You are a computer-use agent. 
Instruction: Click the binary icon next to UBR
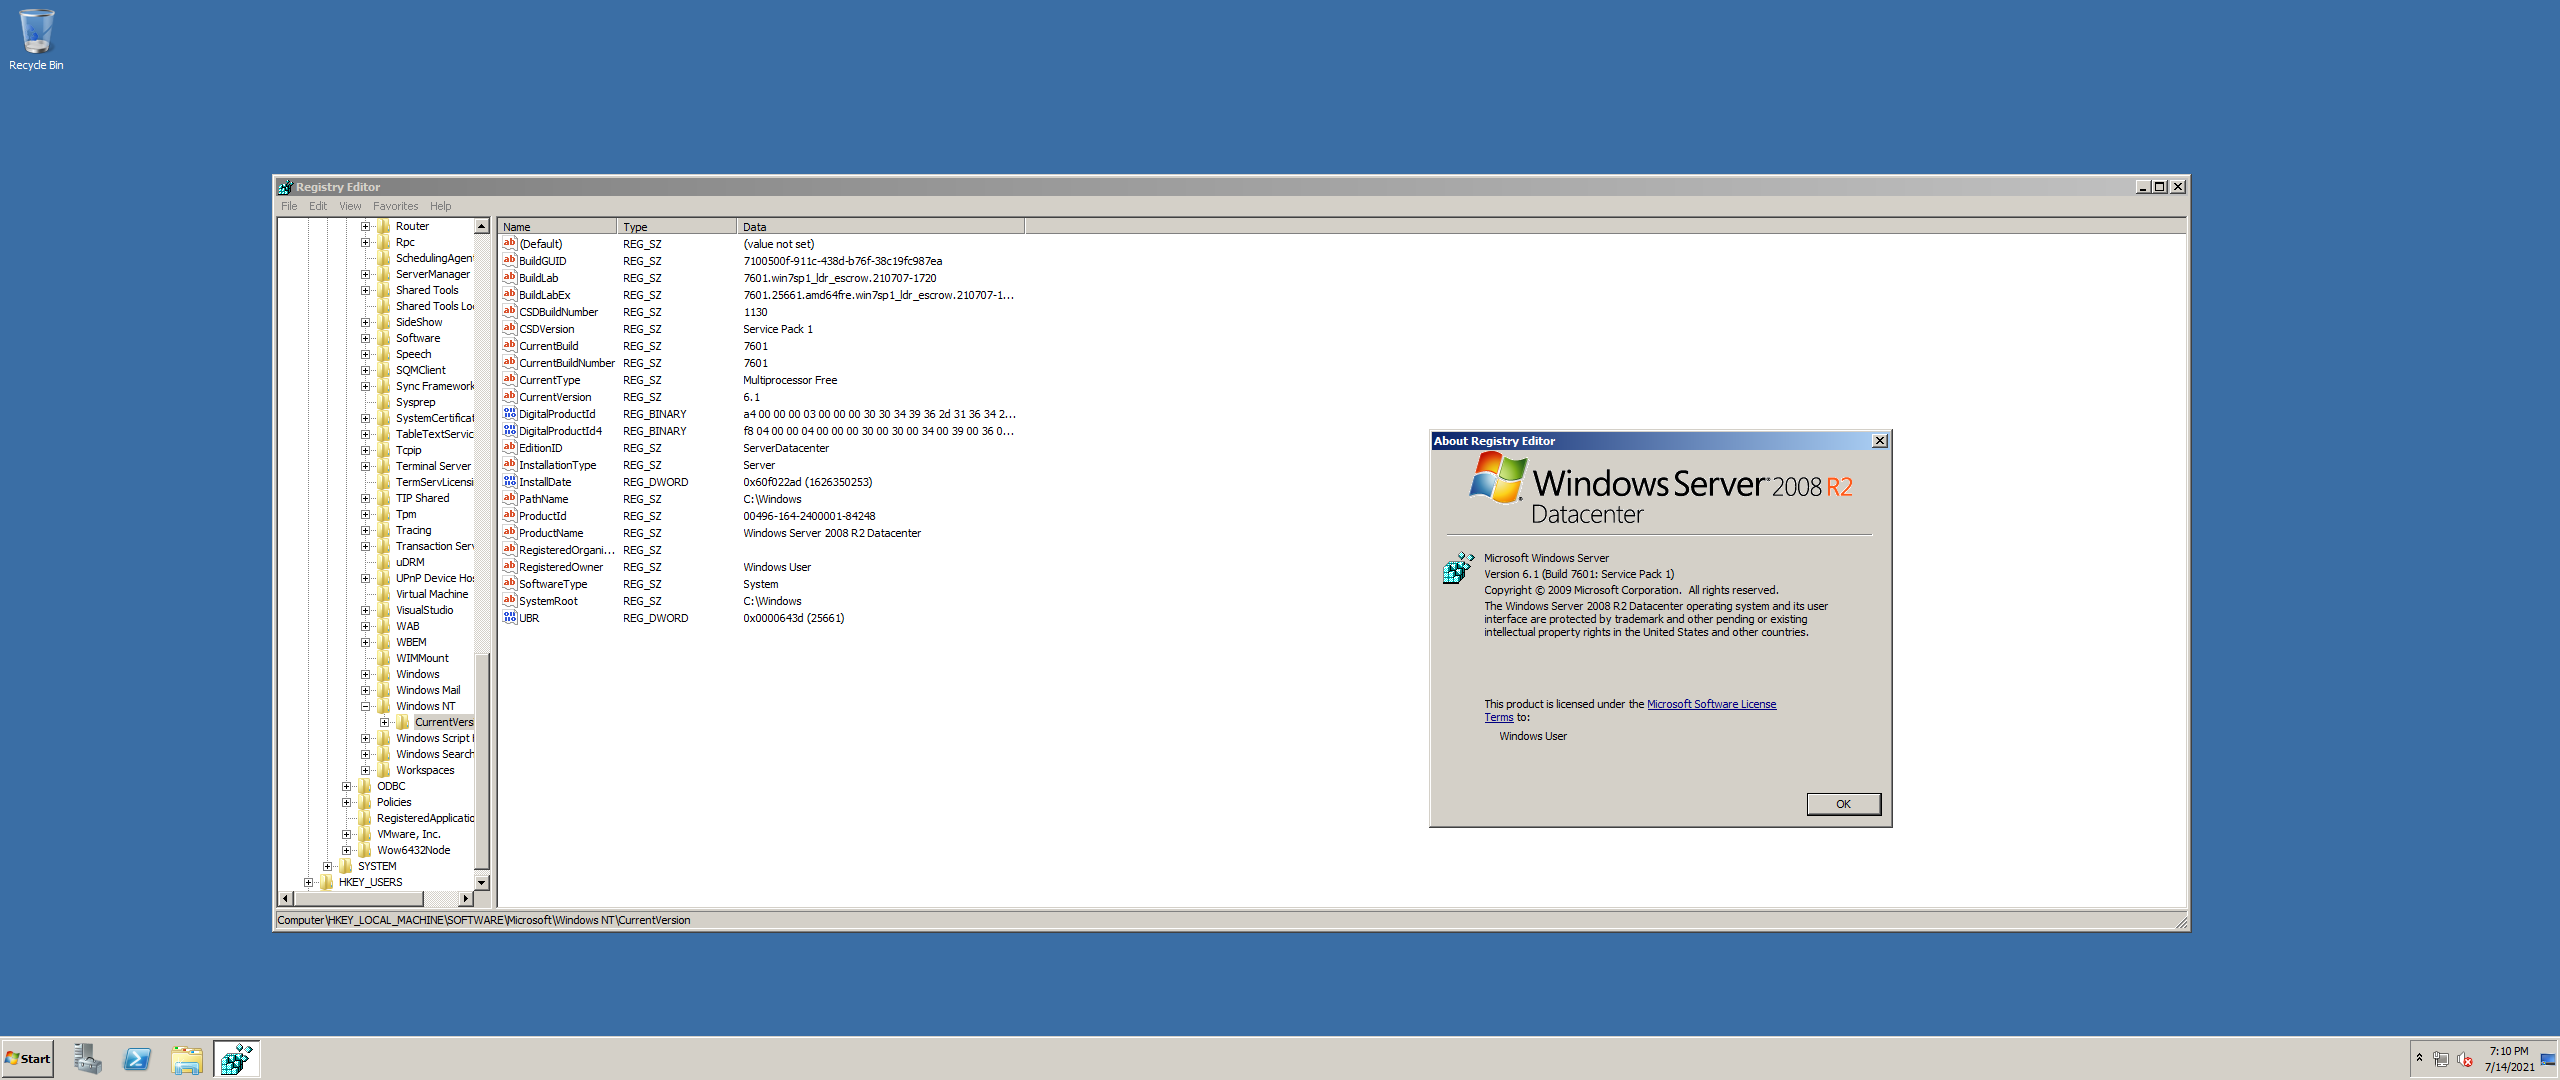coord(509,618)
